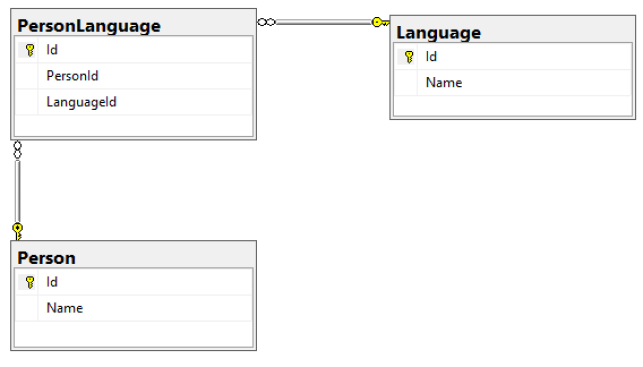Select the Language table title bar
643x367 pixels.
513,32
